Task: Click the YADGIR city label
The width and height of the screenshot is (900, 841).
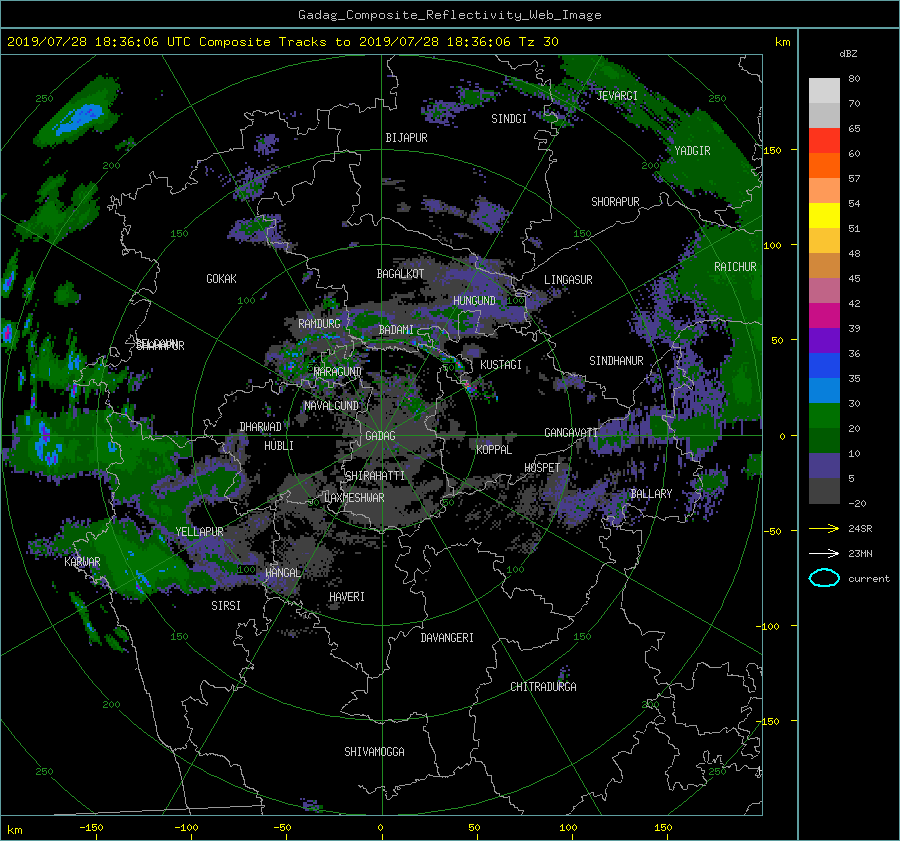Action: tap(692, 151)
